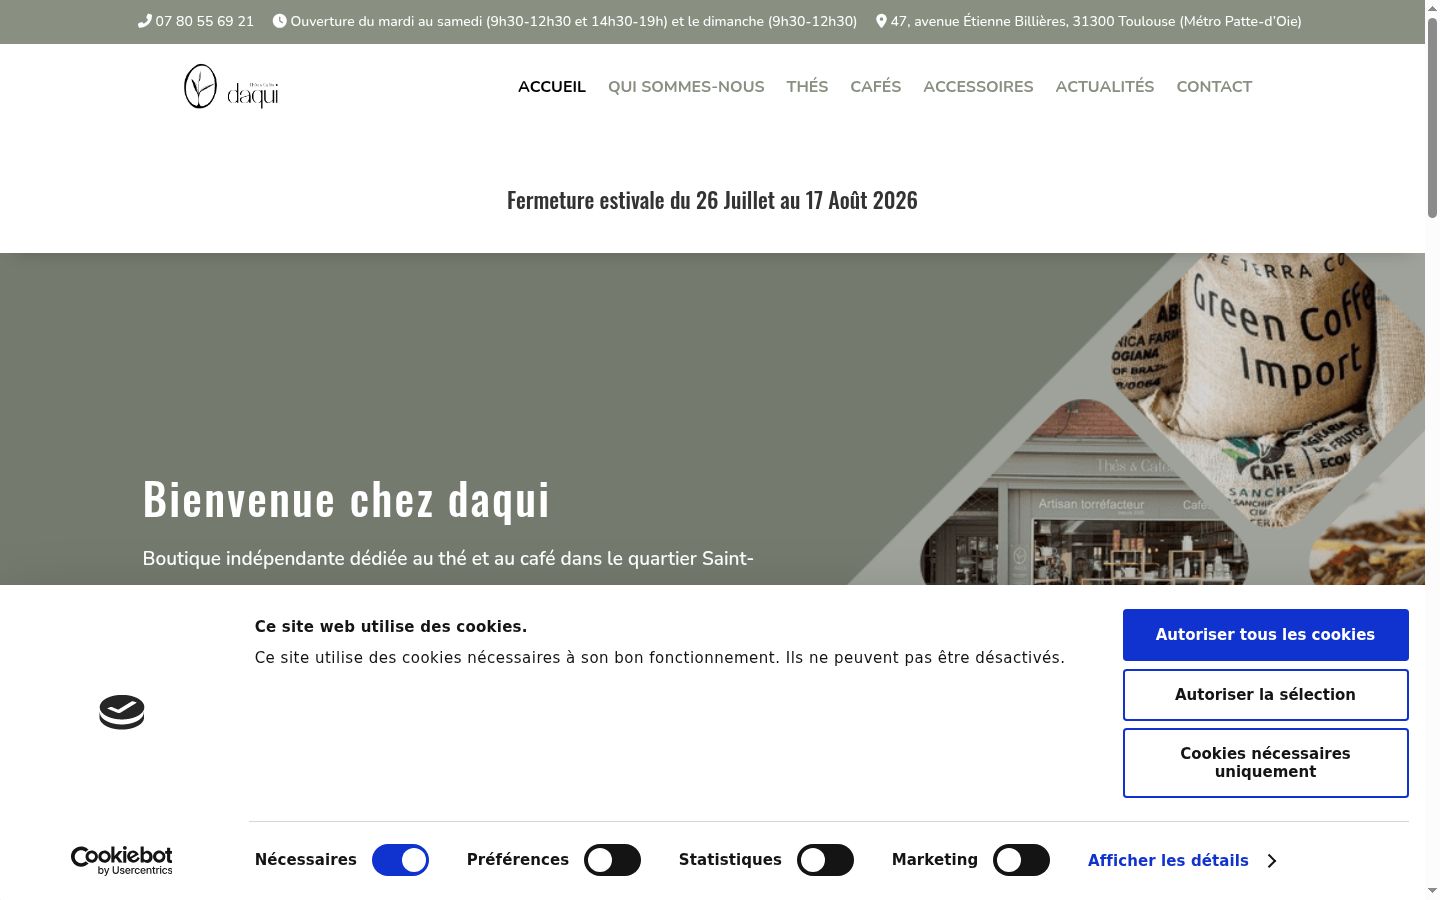Screen dimensions: 1440x900
Task: Enable the Marketing cookies switch
Action: pos(1021,860)
